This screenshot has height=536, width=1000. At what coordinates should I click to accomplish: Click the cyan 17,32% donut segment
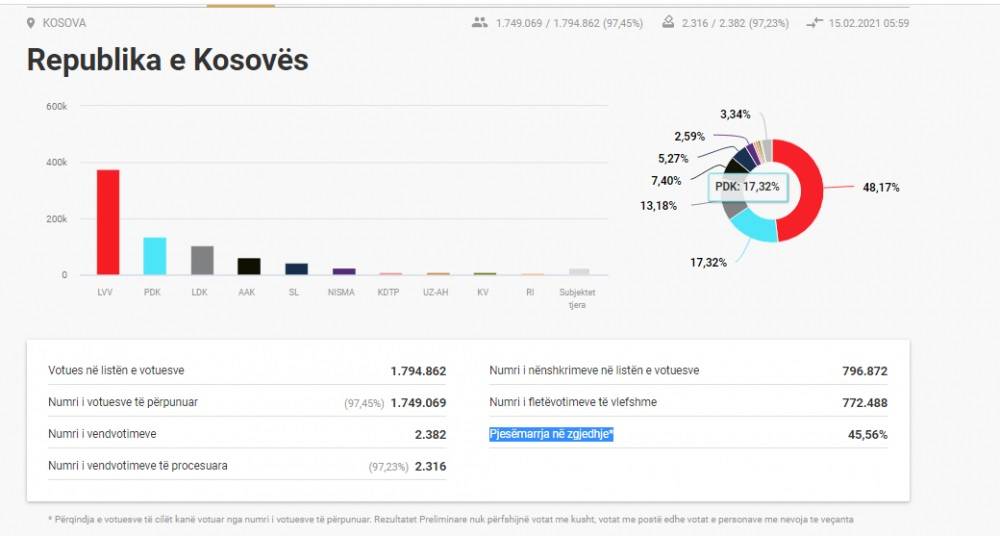pyautogui.click(x=754, y=227)
